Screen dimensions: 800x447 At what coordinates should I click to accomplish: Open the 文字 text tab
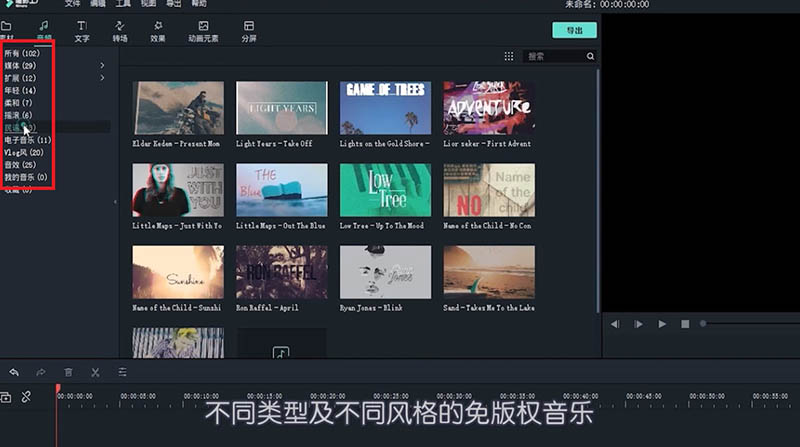pos(82,31)
